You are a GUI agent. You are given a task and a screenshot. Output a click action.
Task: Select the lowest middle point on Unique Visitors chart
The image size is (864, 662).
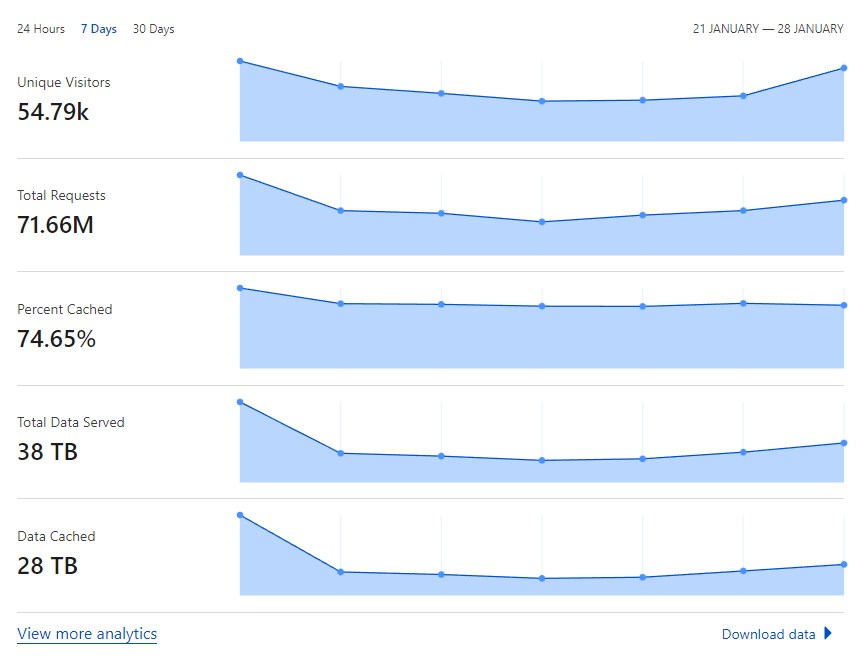click(542, 101)
